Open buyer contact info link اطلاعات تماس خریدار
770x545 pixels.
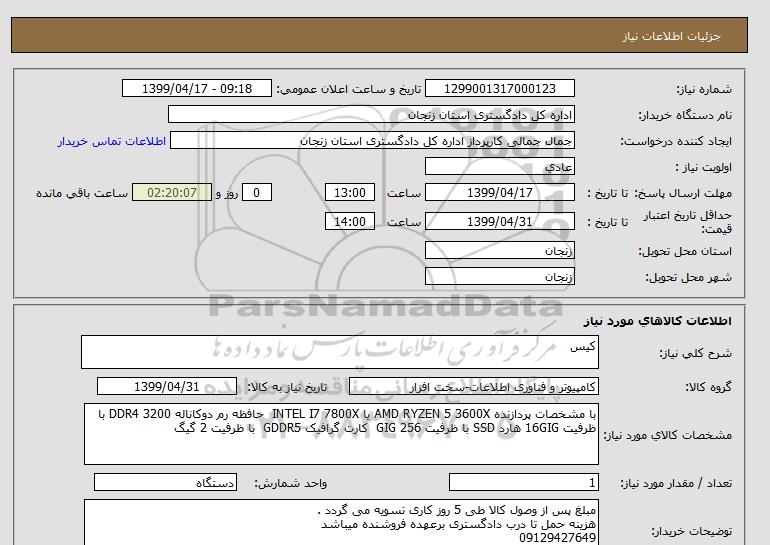click(112, 141)
